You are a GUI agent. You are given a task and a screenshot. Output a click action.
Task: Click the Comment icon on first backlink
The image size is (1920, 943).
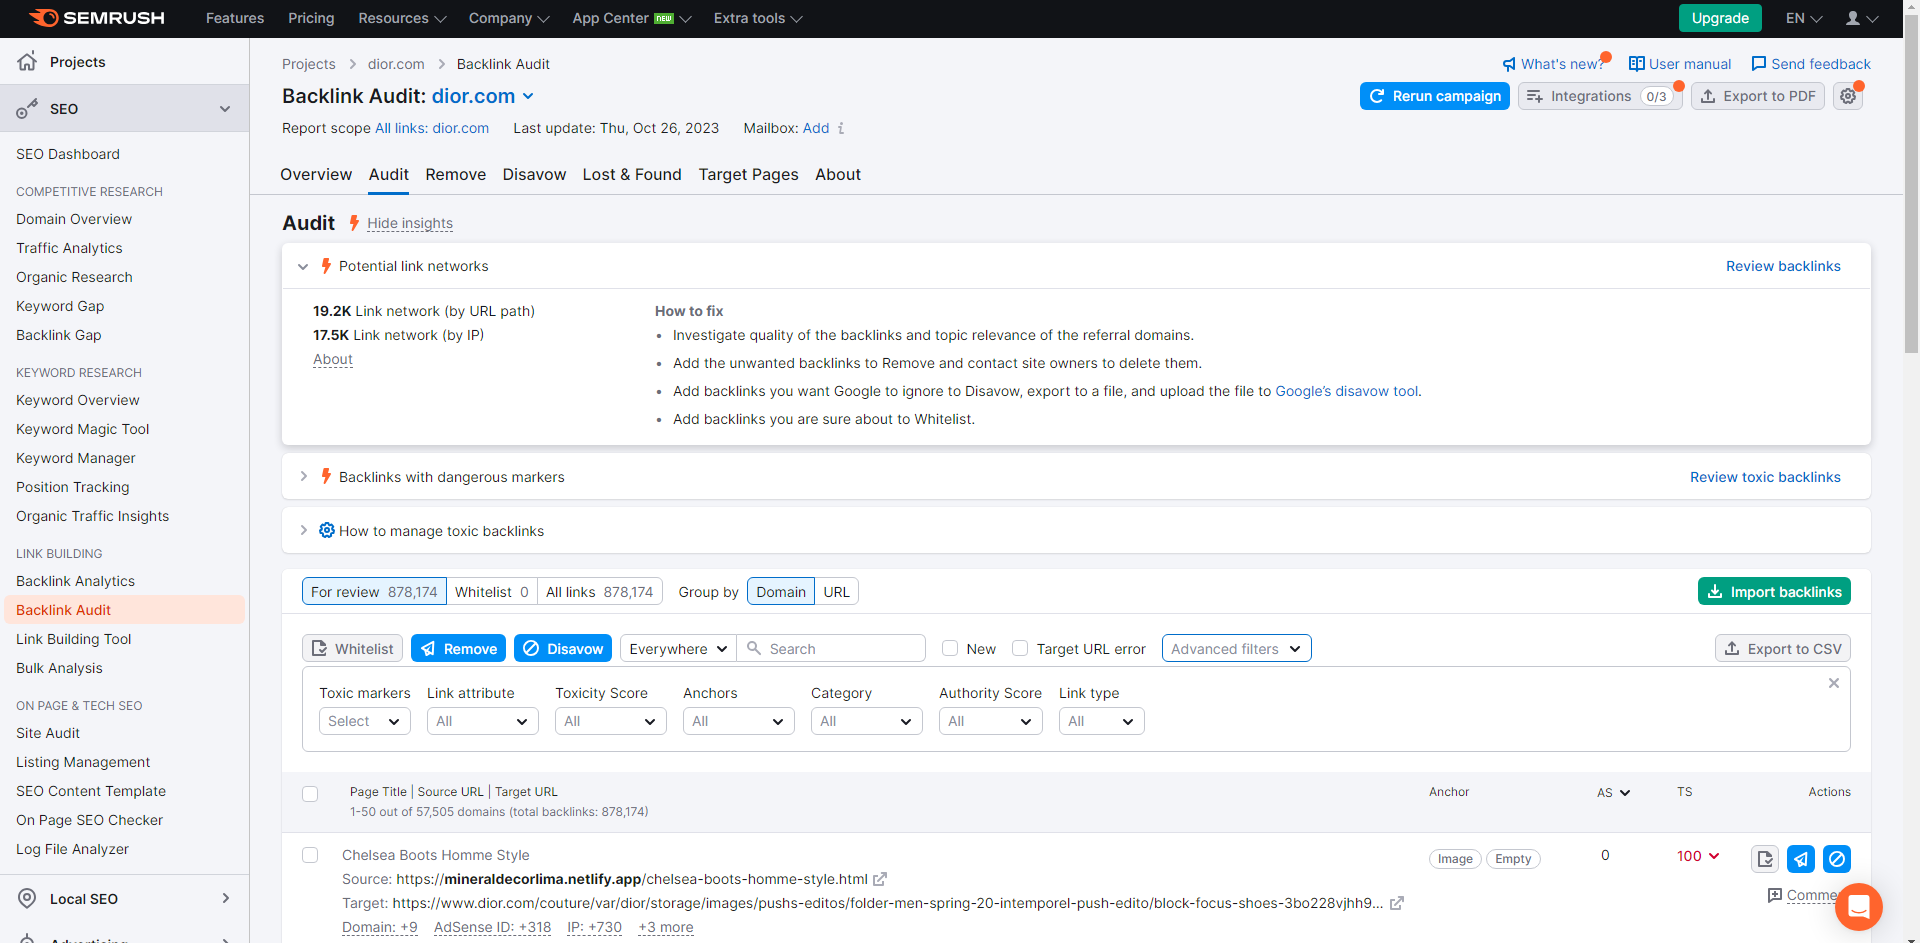click(x=1775, y=895)
